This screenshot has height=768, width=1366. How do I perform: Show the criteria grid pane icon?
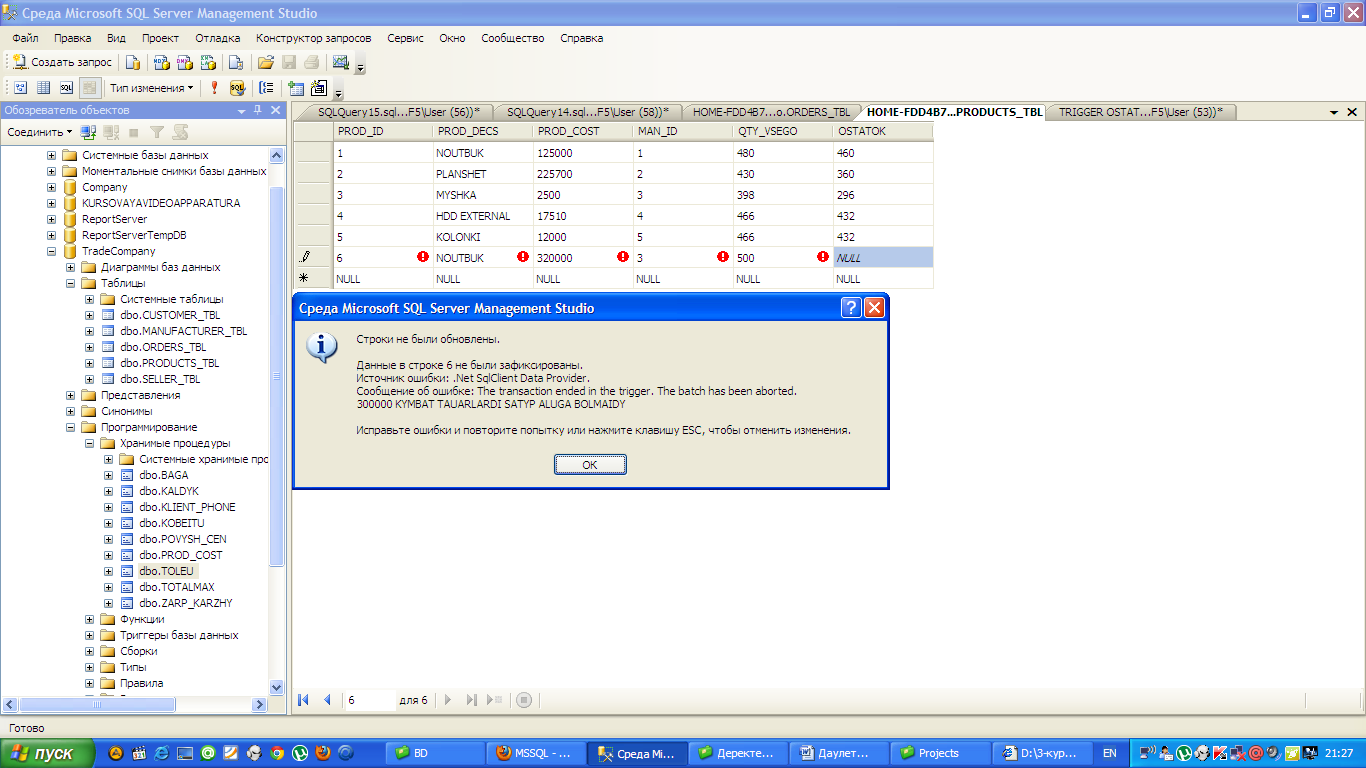pos(43,88)
